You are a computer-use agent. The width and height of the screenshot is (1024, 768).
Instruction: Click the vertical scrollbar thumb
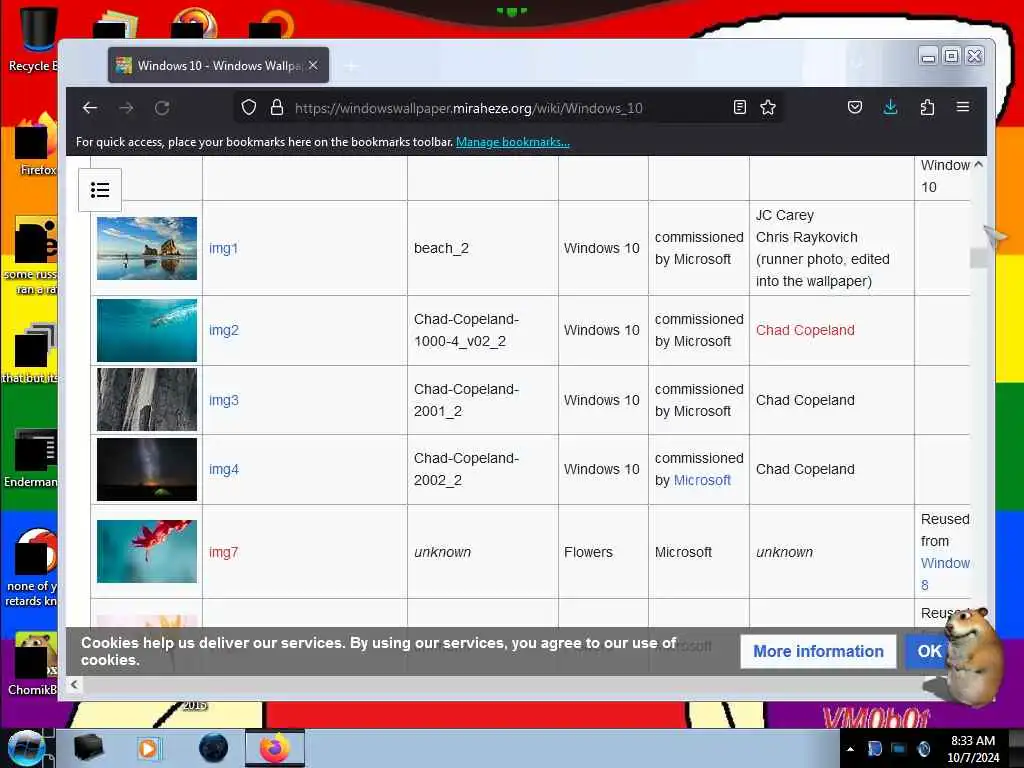pyautogui.click(x=978, y=258)
